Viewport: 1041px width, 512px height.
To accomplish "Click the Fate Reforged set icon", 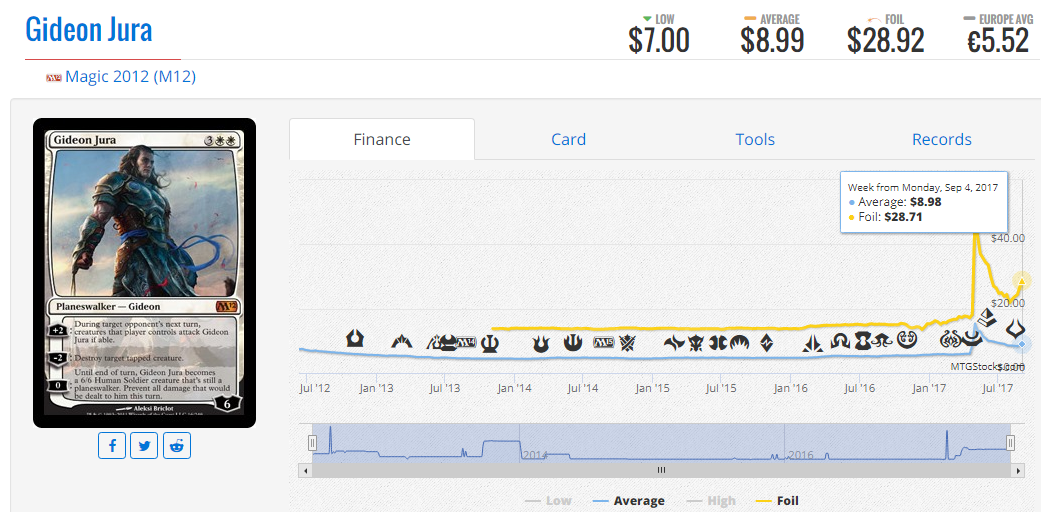I will (674, 343).
